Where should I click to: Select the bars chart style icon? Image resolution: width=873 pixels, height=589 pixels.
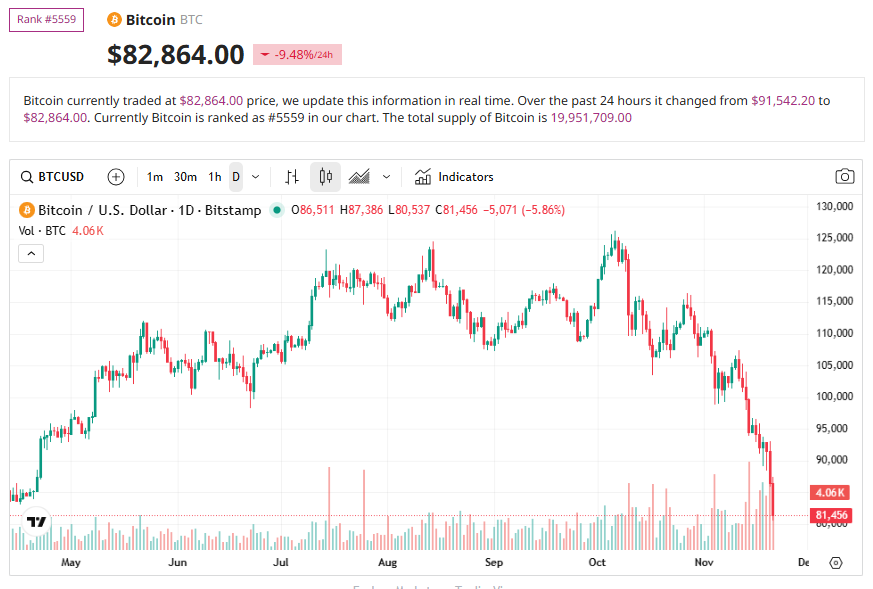291,177
